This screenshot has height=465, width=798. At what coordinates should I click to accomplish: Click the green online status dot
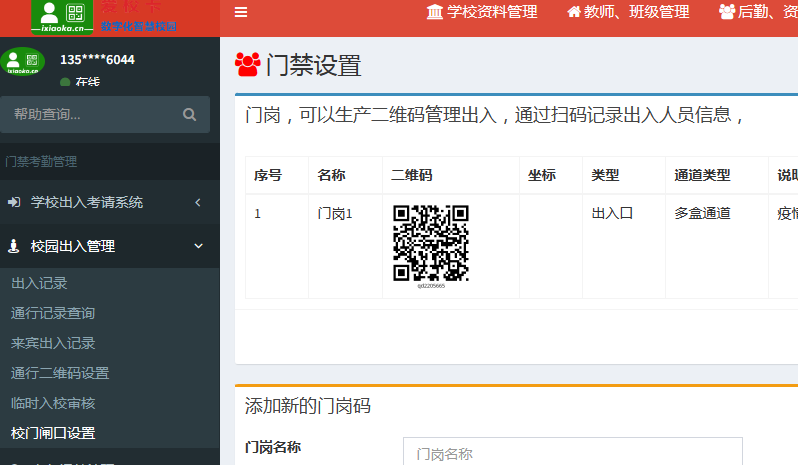point(65,82)
